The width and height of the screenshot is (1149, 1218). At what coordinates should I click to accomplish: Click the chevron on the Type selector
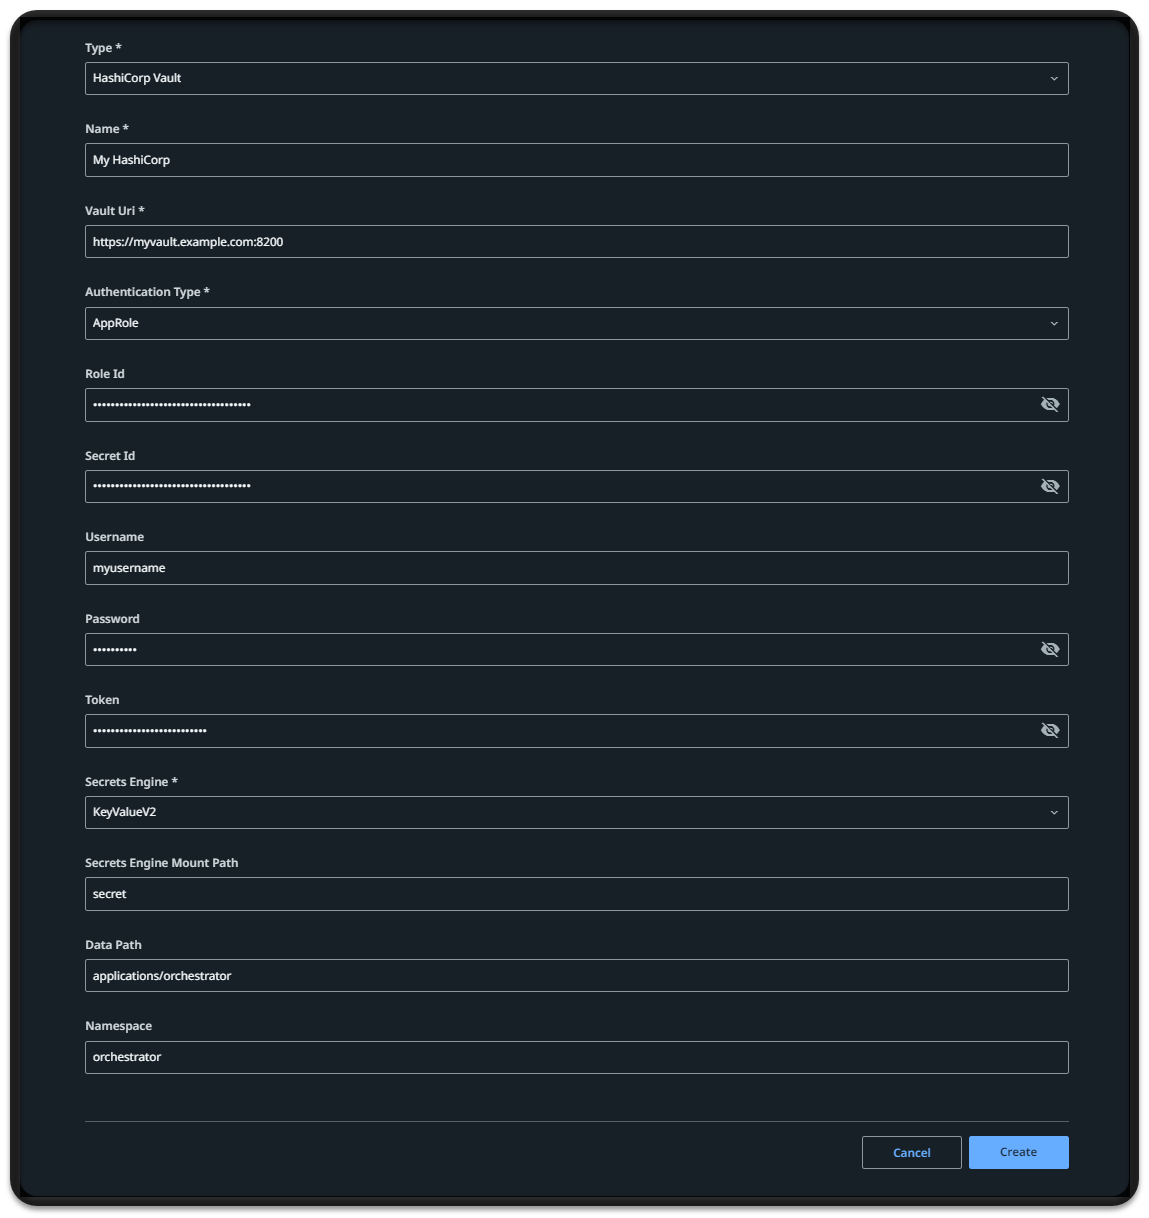1053,78
